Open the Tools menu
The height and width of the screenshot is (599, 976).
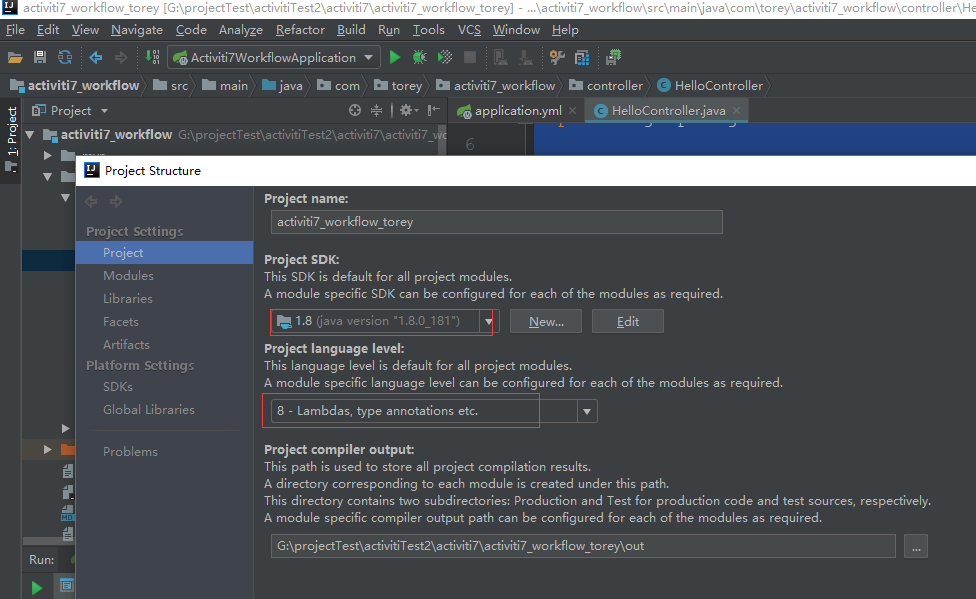[x=429, y=30]
